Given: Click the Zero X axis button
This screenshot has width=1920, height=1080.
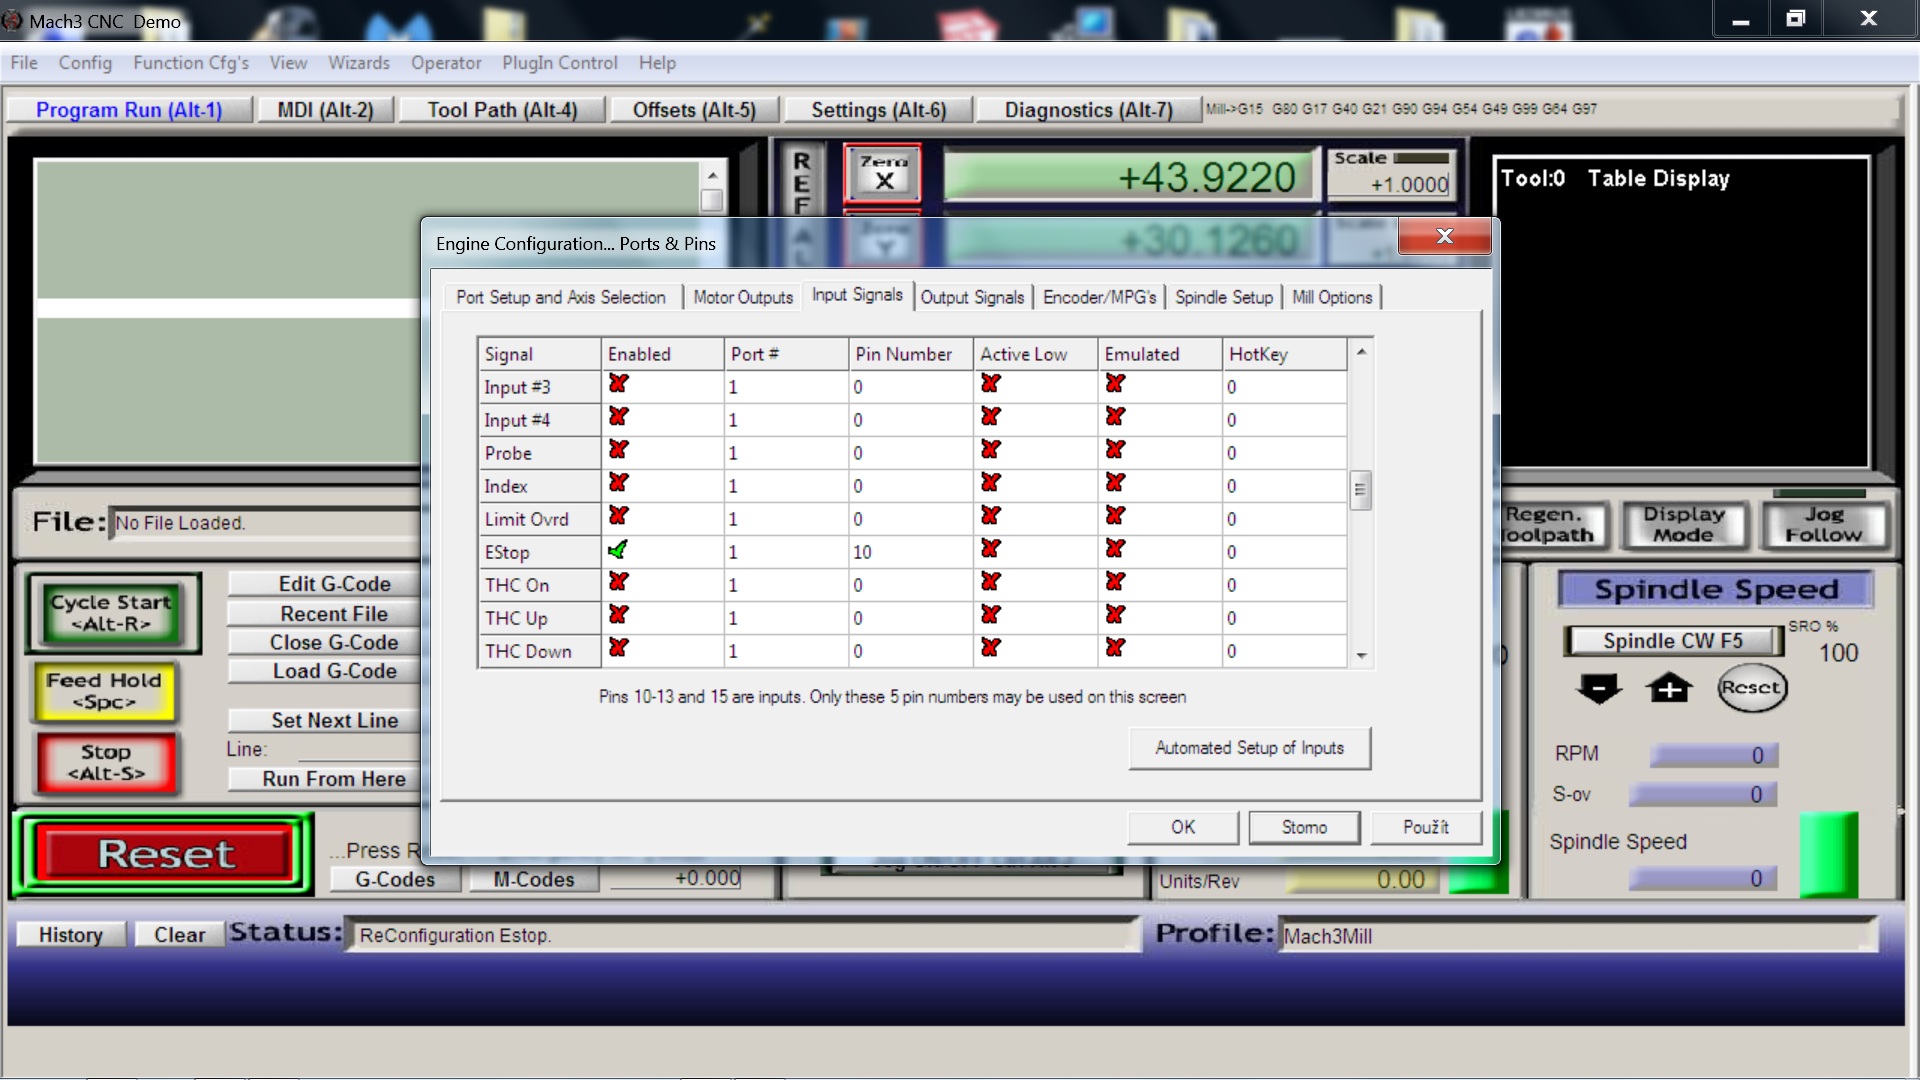Looking at the screenshot, I should tap(883, 174).
